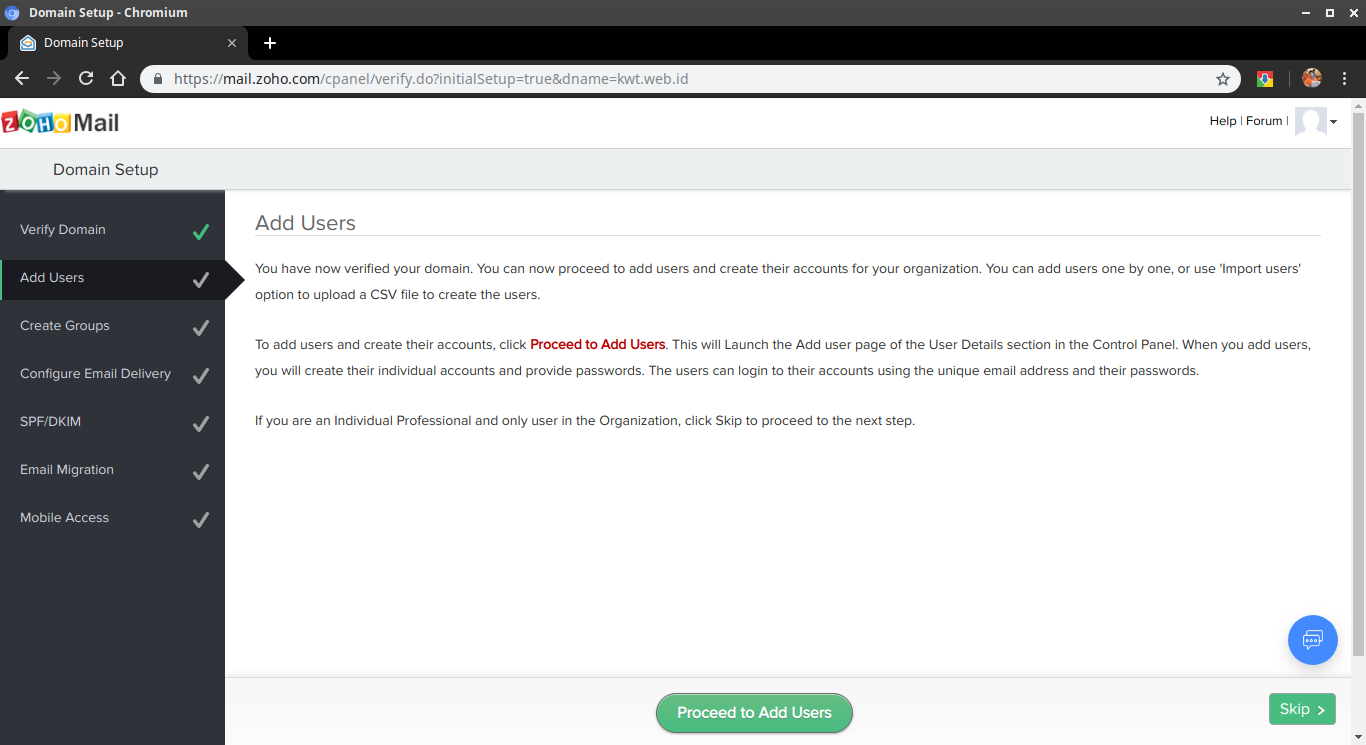This screenshot has height=745, width=1366.
Task: Go to browser home page icon
Action: click(x=118, y=79)
